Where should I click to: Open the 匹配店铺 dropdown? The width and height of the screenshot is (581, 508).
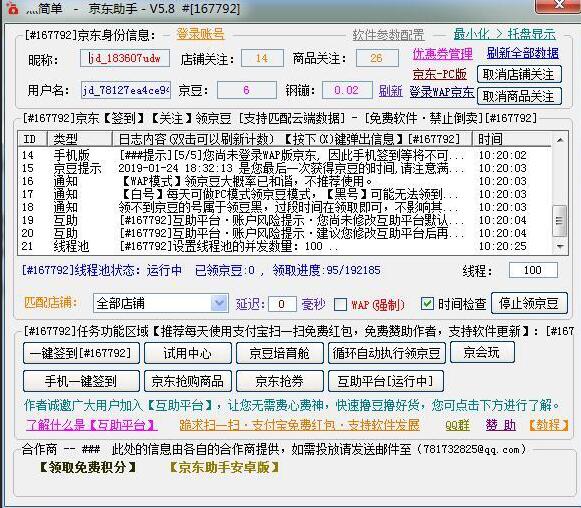coord(160,303)
